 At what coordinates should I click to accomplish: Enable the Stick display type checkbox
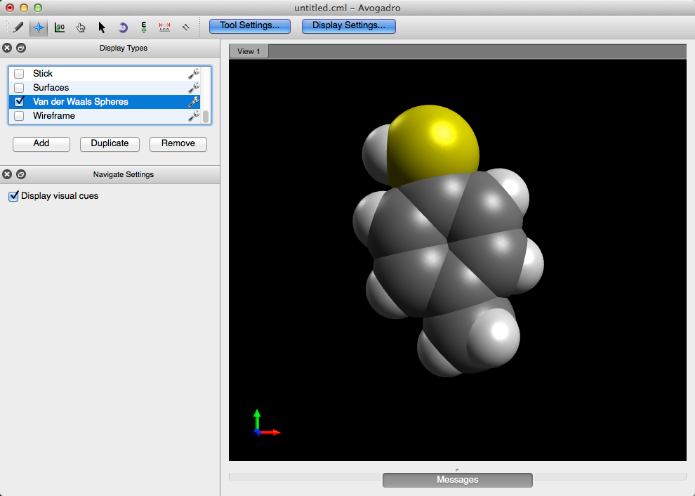click(20, 74)
